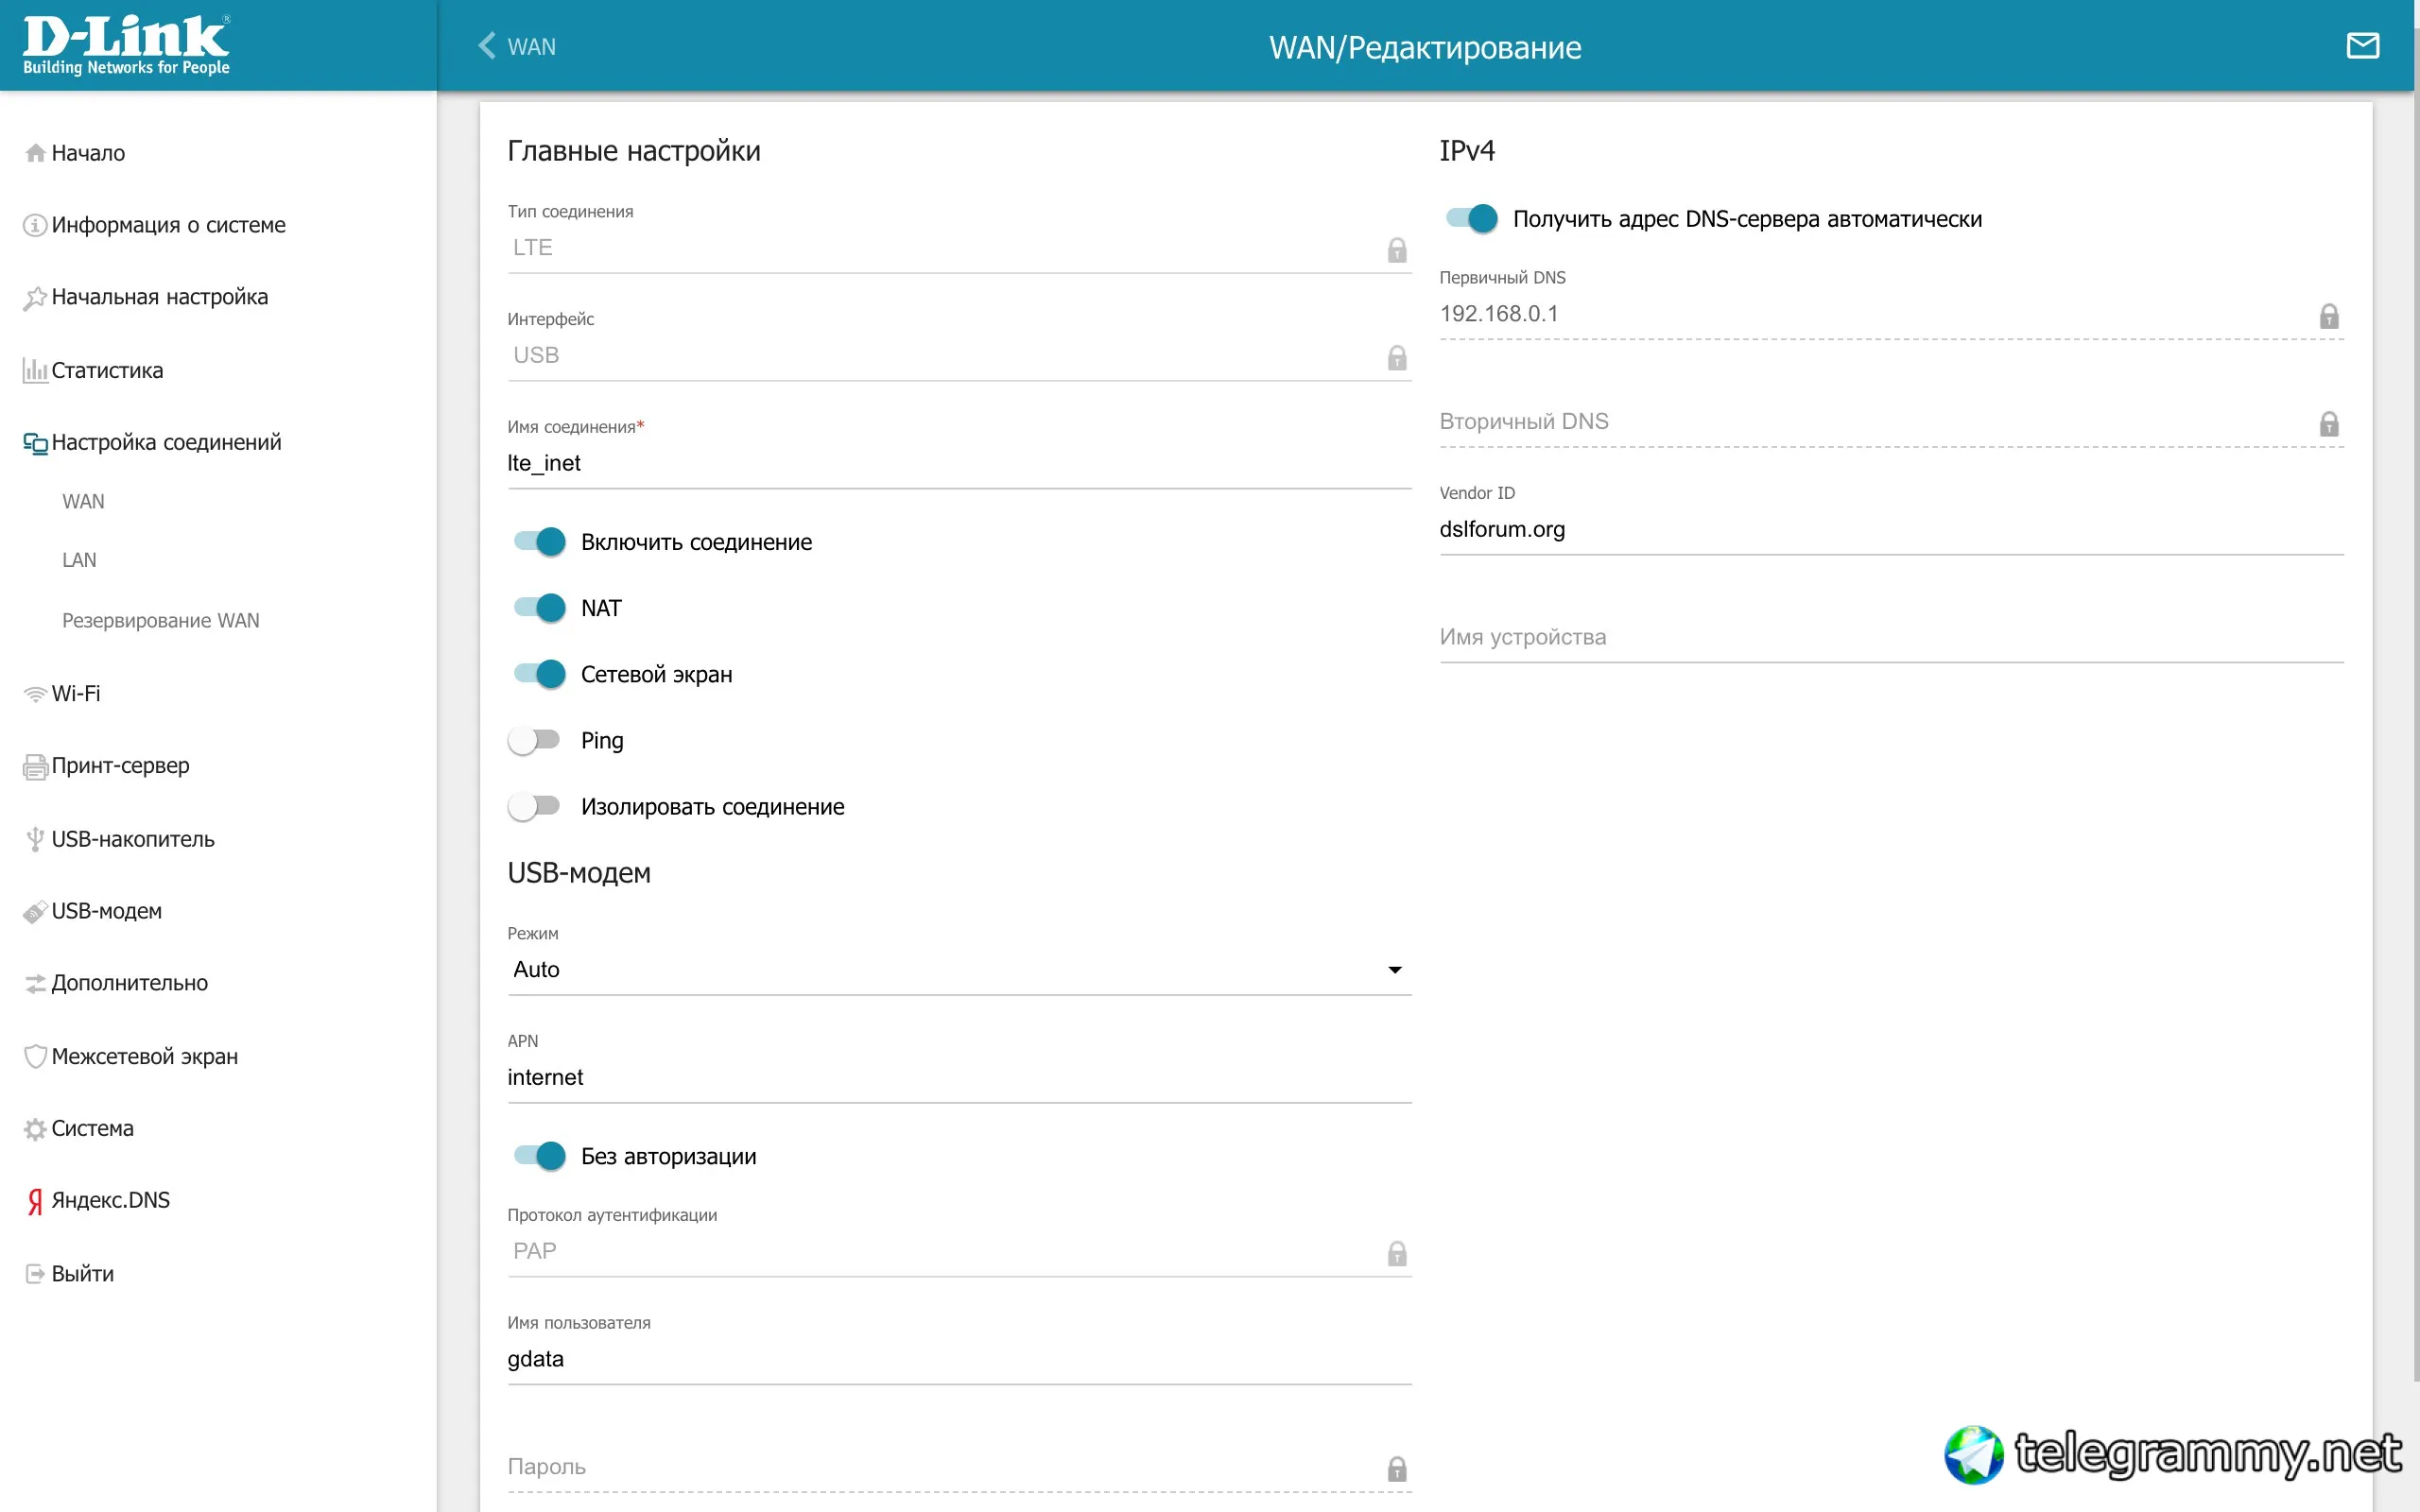
Task: Toggle automatic DNS-server address switch
Action: click(1471, 218)
